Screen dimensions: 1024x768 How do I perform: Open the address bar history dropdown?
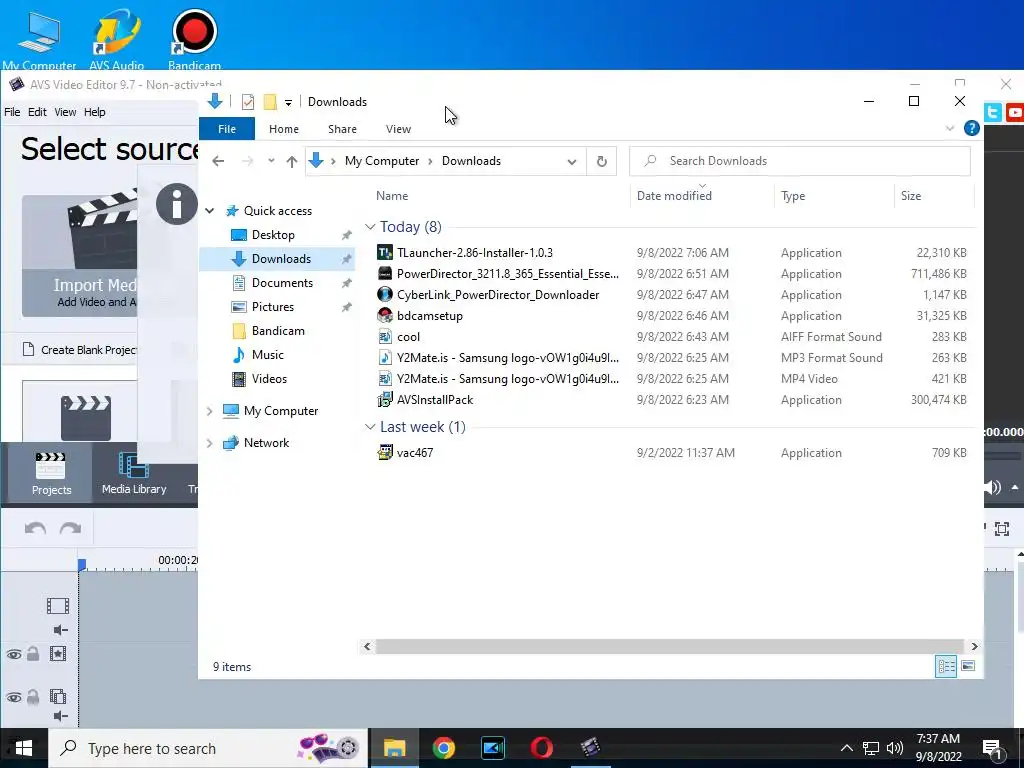(x=571, y=161)
